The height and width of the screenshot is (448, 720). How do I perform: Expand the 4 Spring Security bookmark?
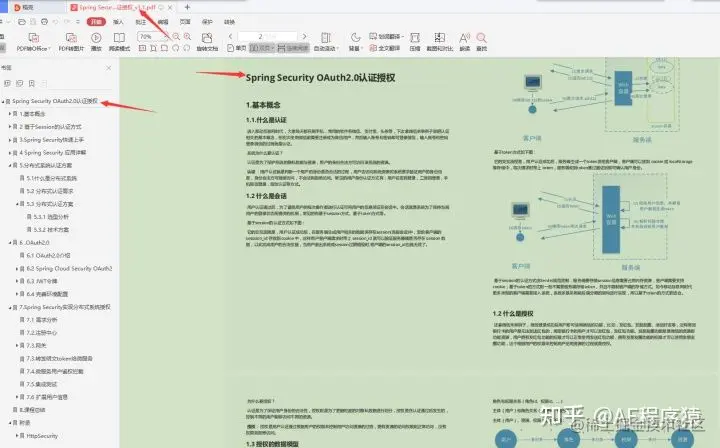10,153
